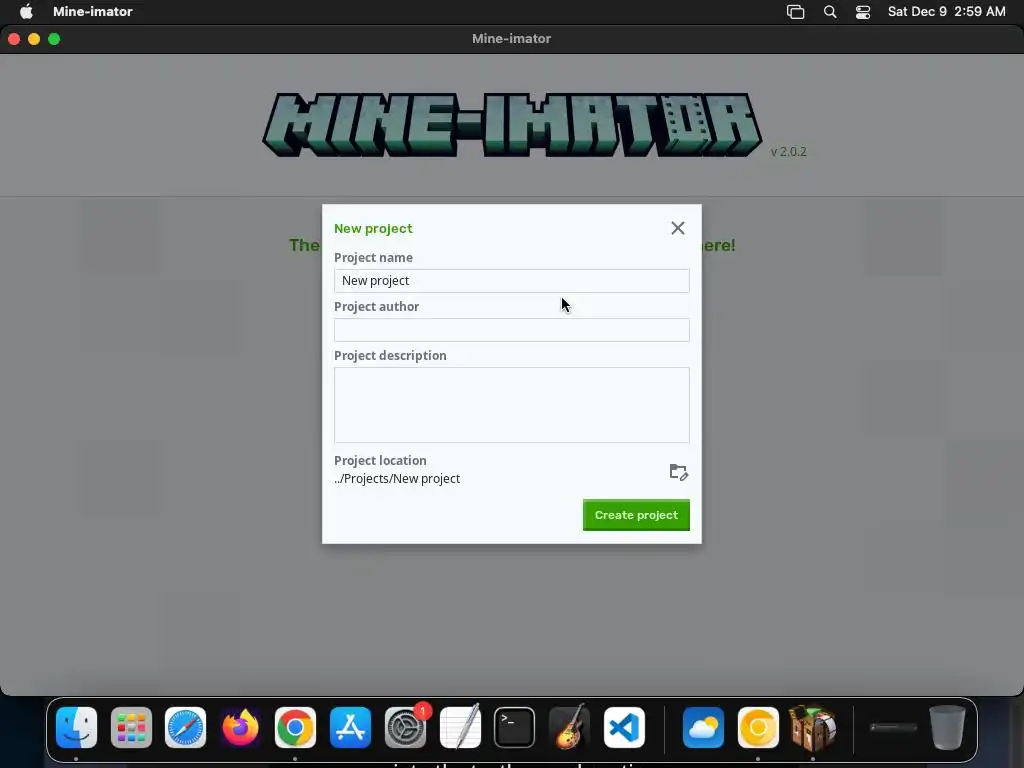Open App Store from the Dock
Screen dimensions: 1024x768
tap(350, 727)
